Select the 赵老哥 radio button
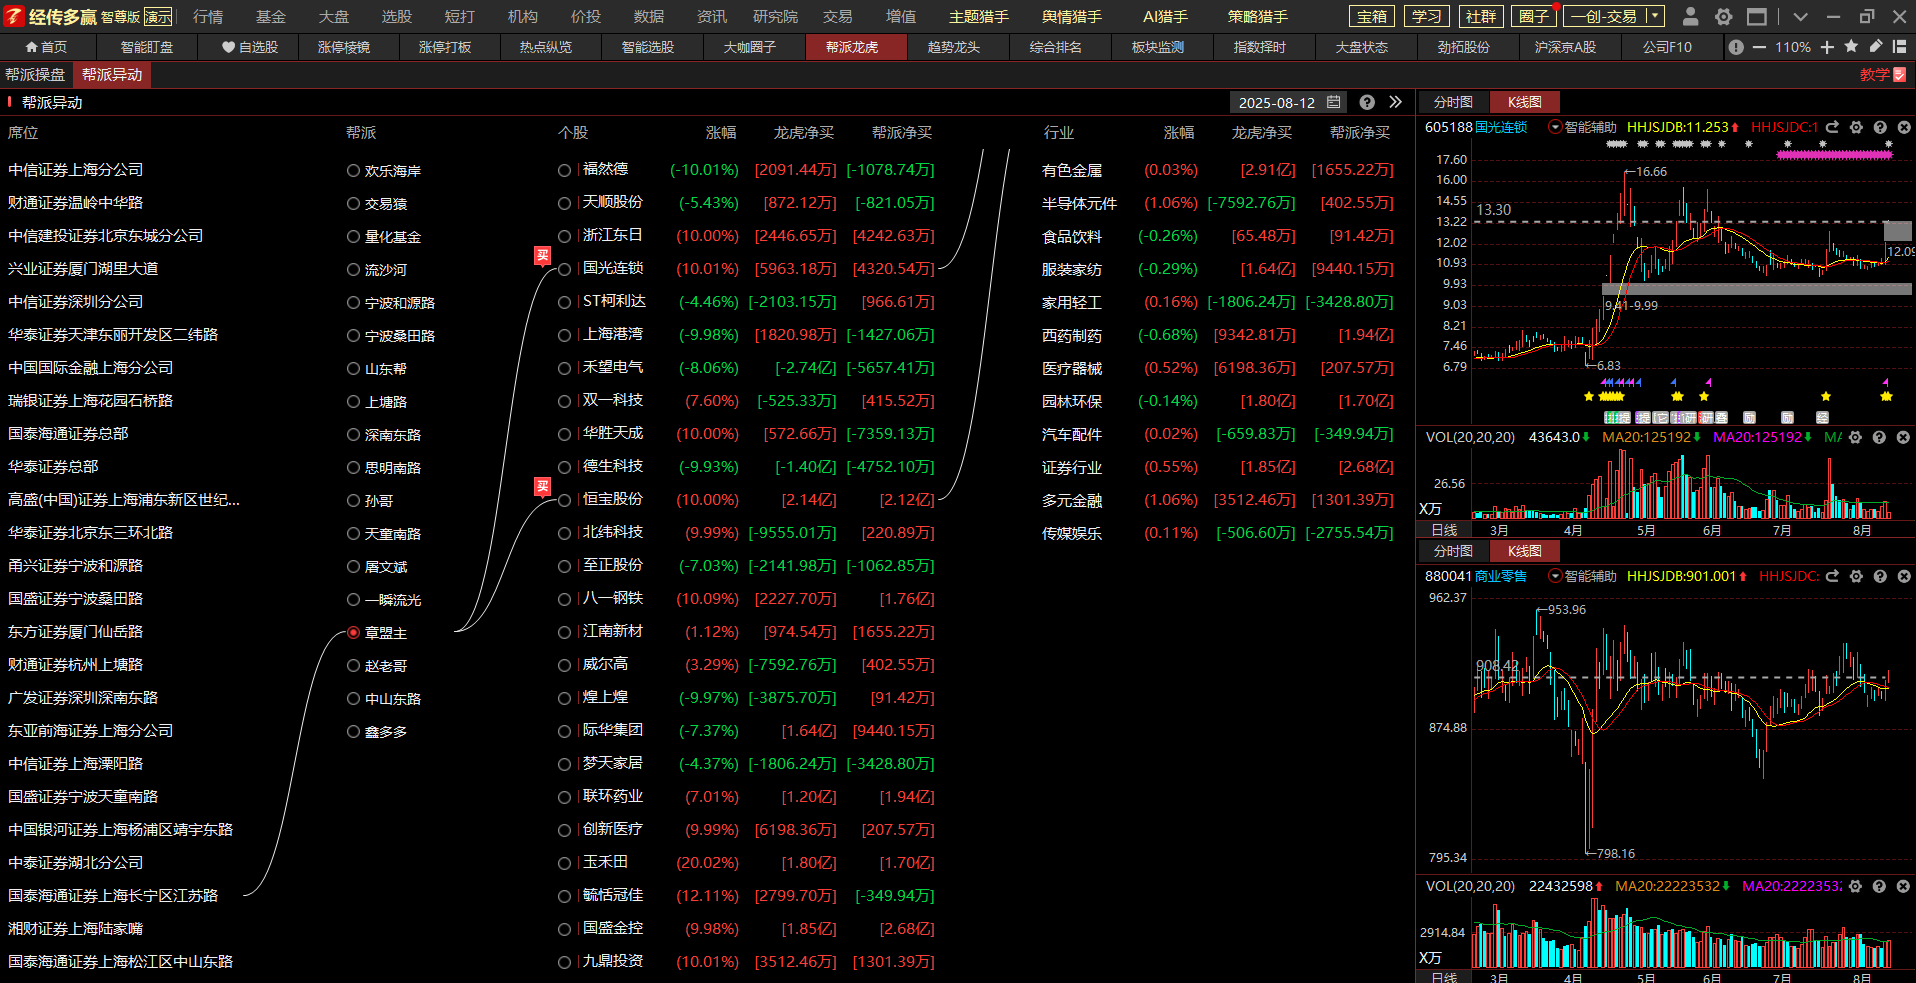The height and width of the screenshot is (983, 1916). (x=353, y=666)
